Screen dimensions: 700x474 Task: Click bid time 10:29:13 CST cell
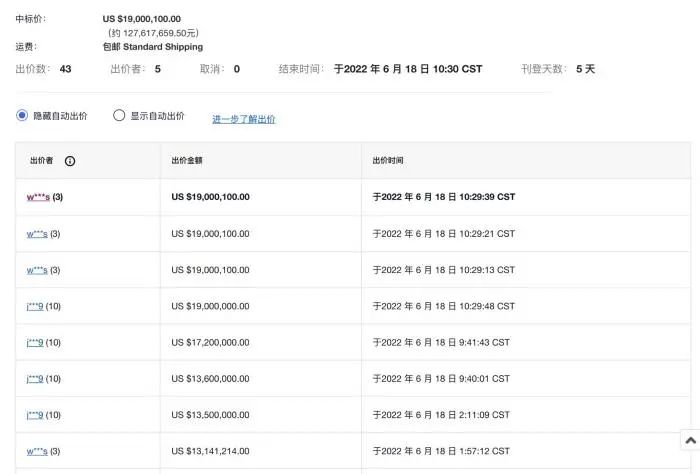coord(444,270)
